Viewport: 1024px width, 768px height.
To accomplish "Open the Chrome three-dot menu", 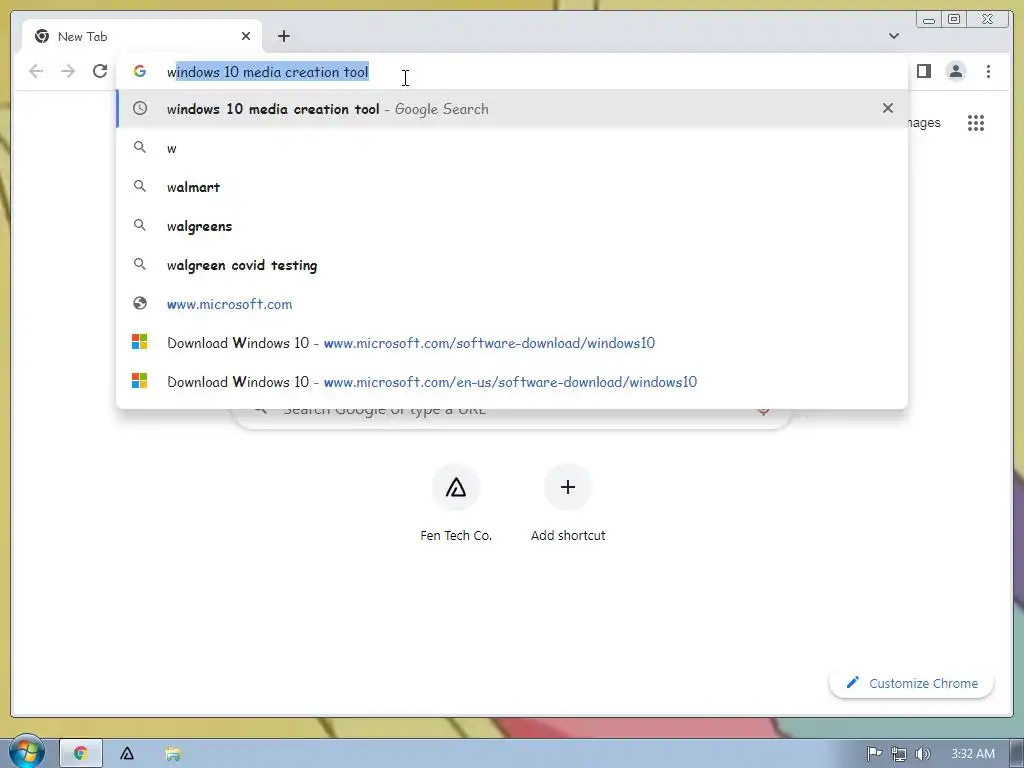I will click(988, 71).
